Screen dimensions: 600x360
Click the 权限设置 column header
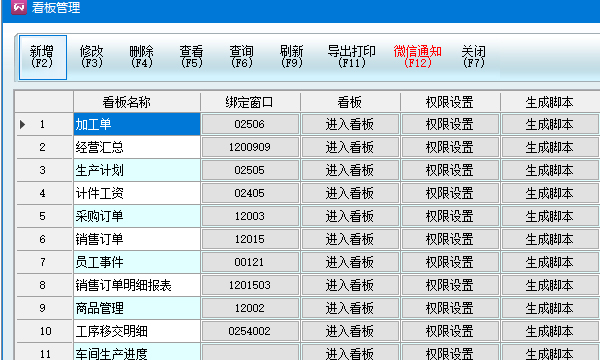point(450,102)
